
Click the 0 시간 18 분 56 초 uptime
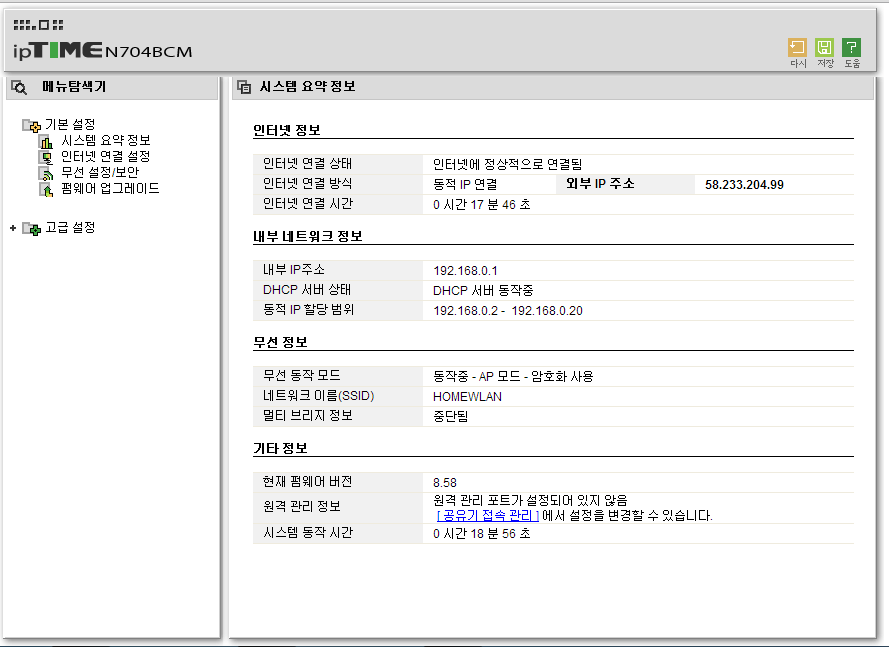point(482,534)
